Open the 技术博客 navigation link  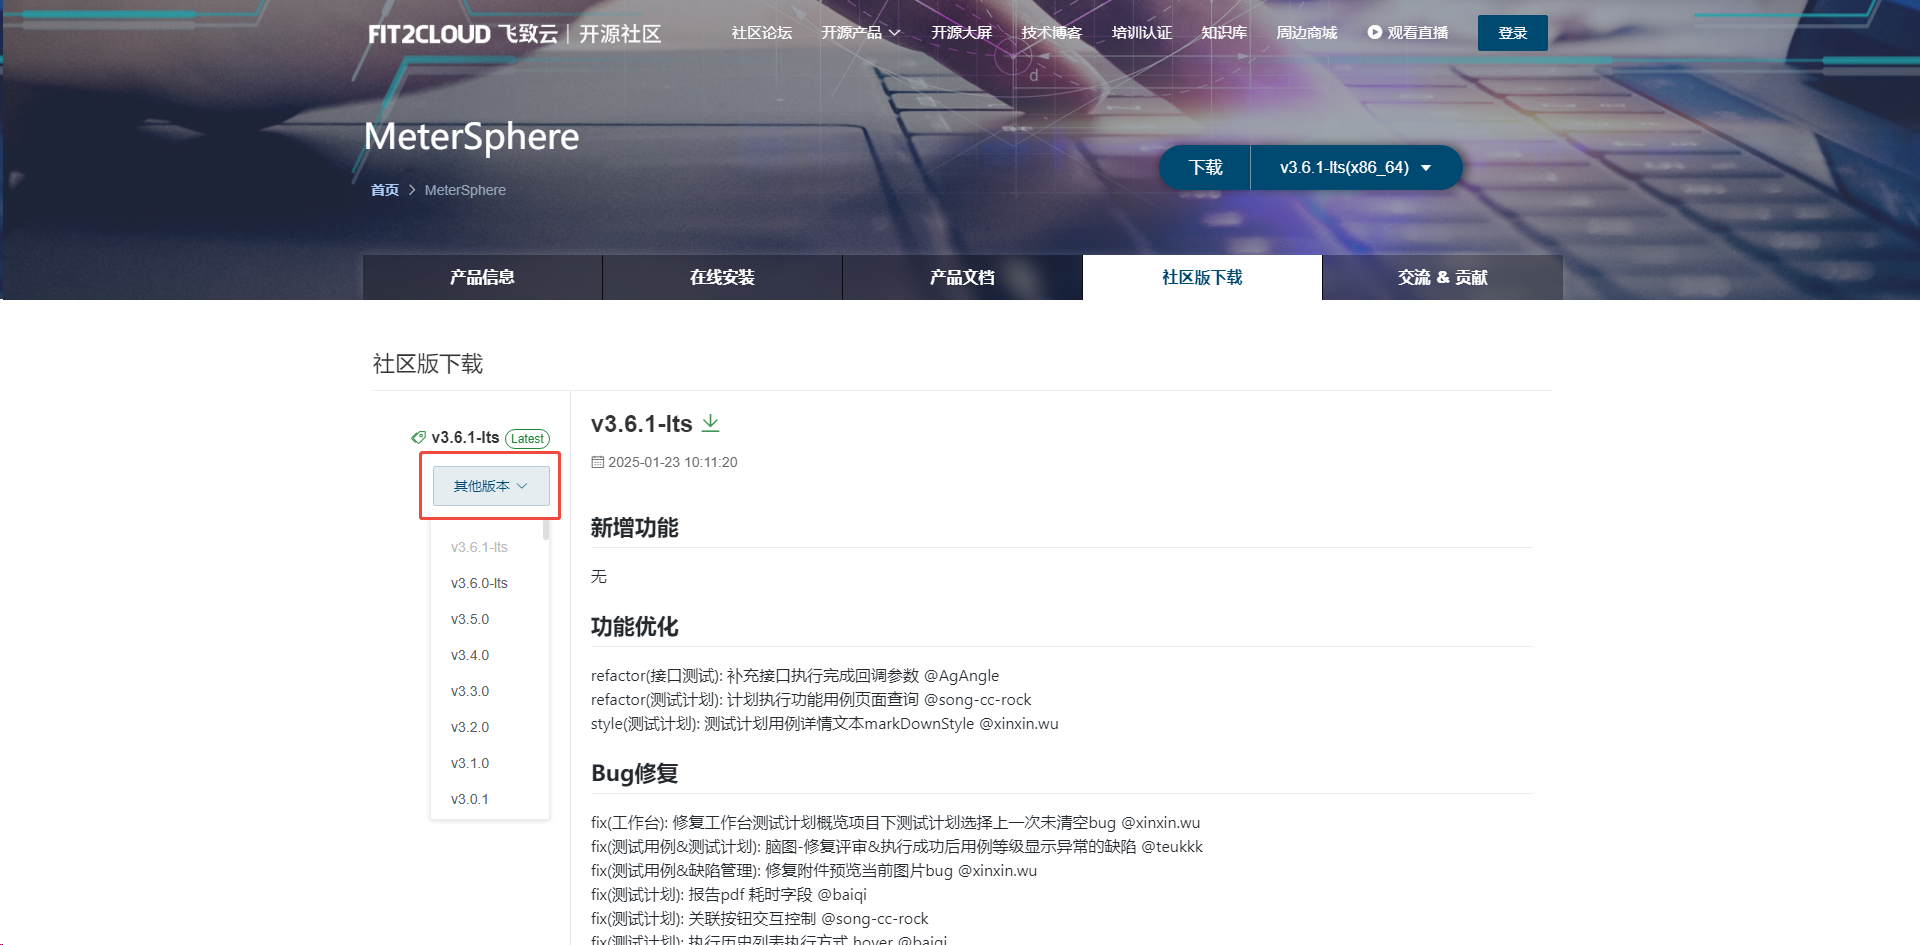point(1050,32)
